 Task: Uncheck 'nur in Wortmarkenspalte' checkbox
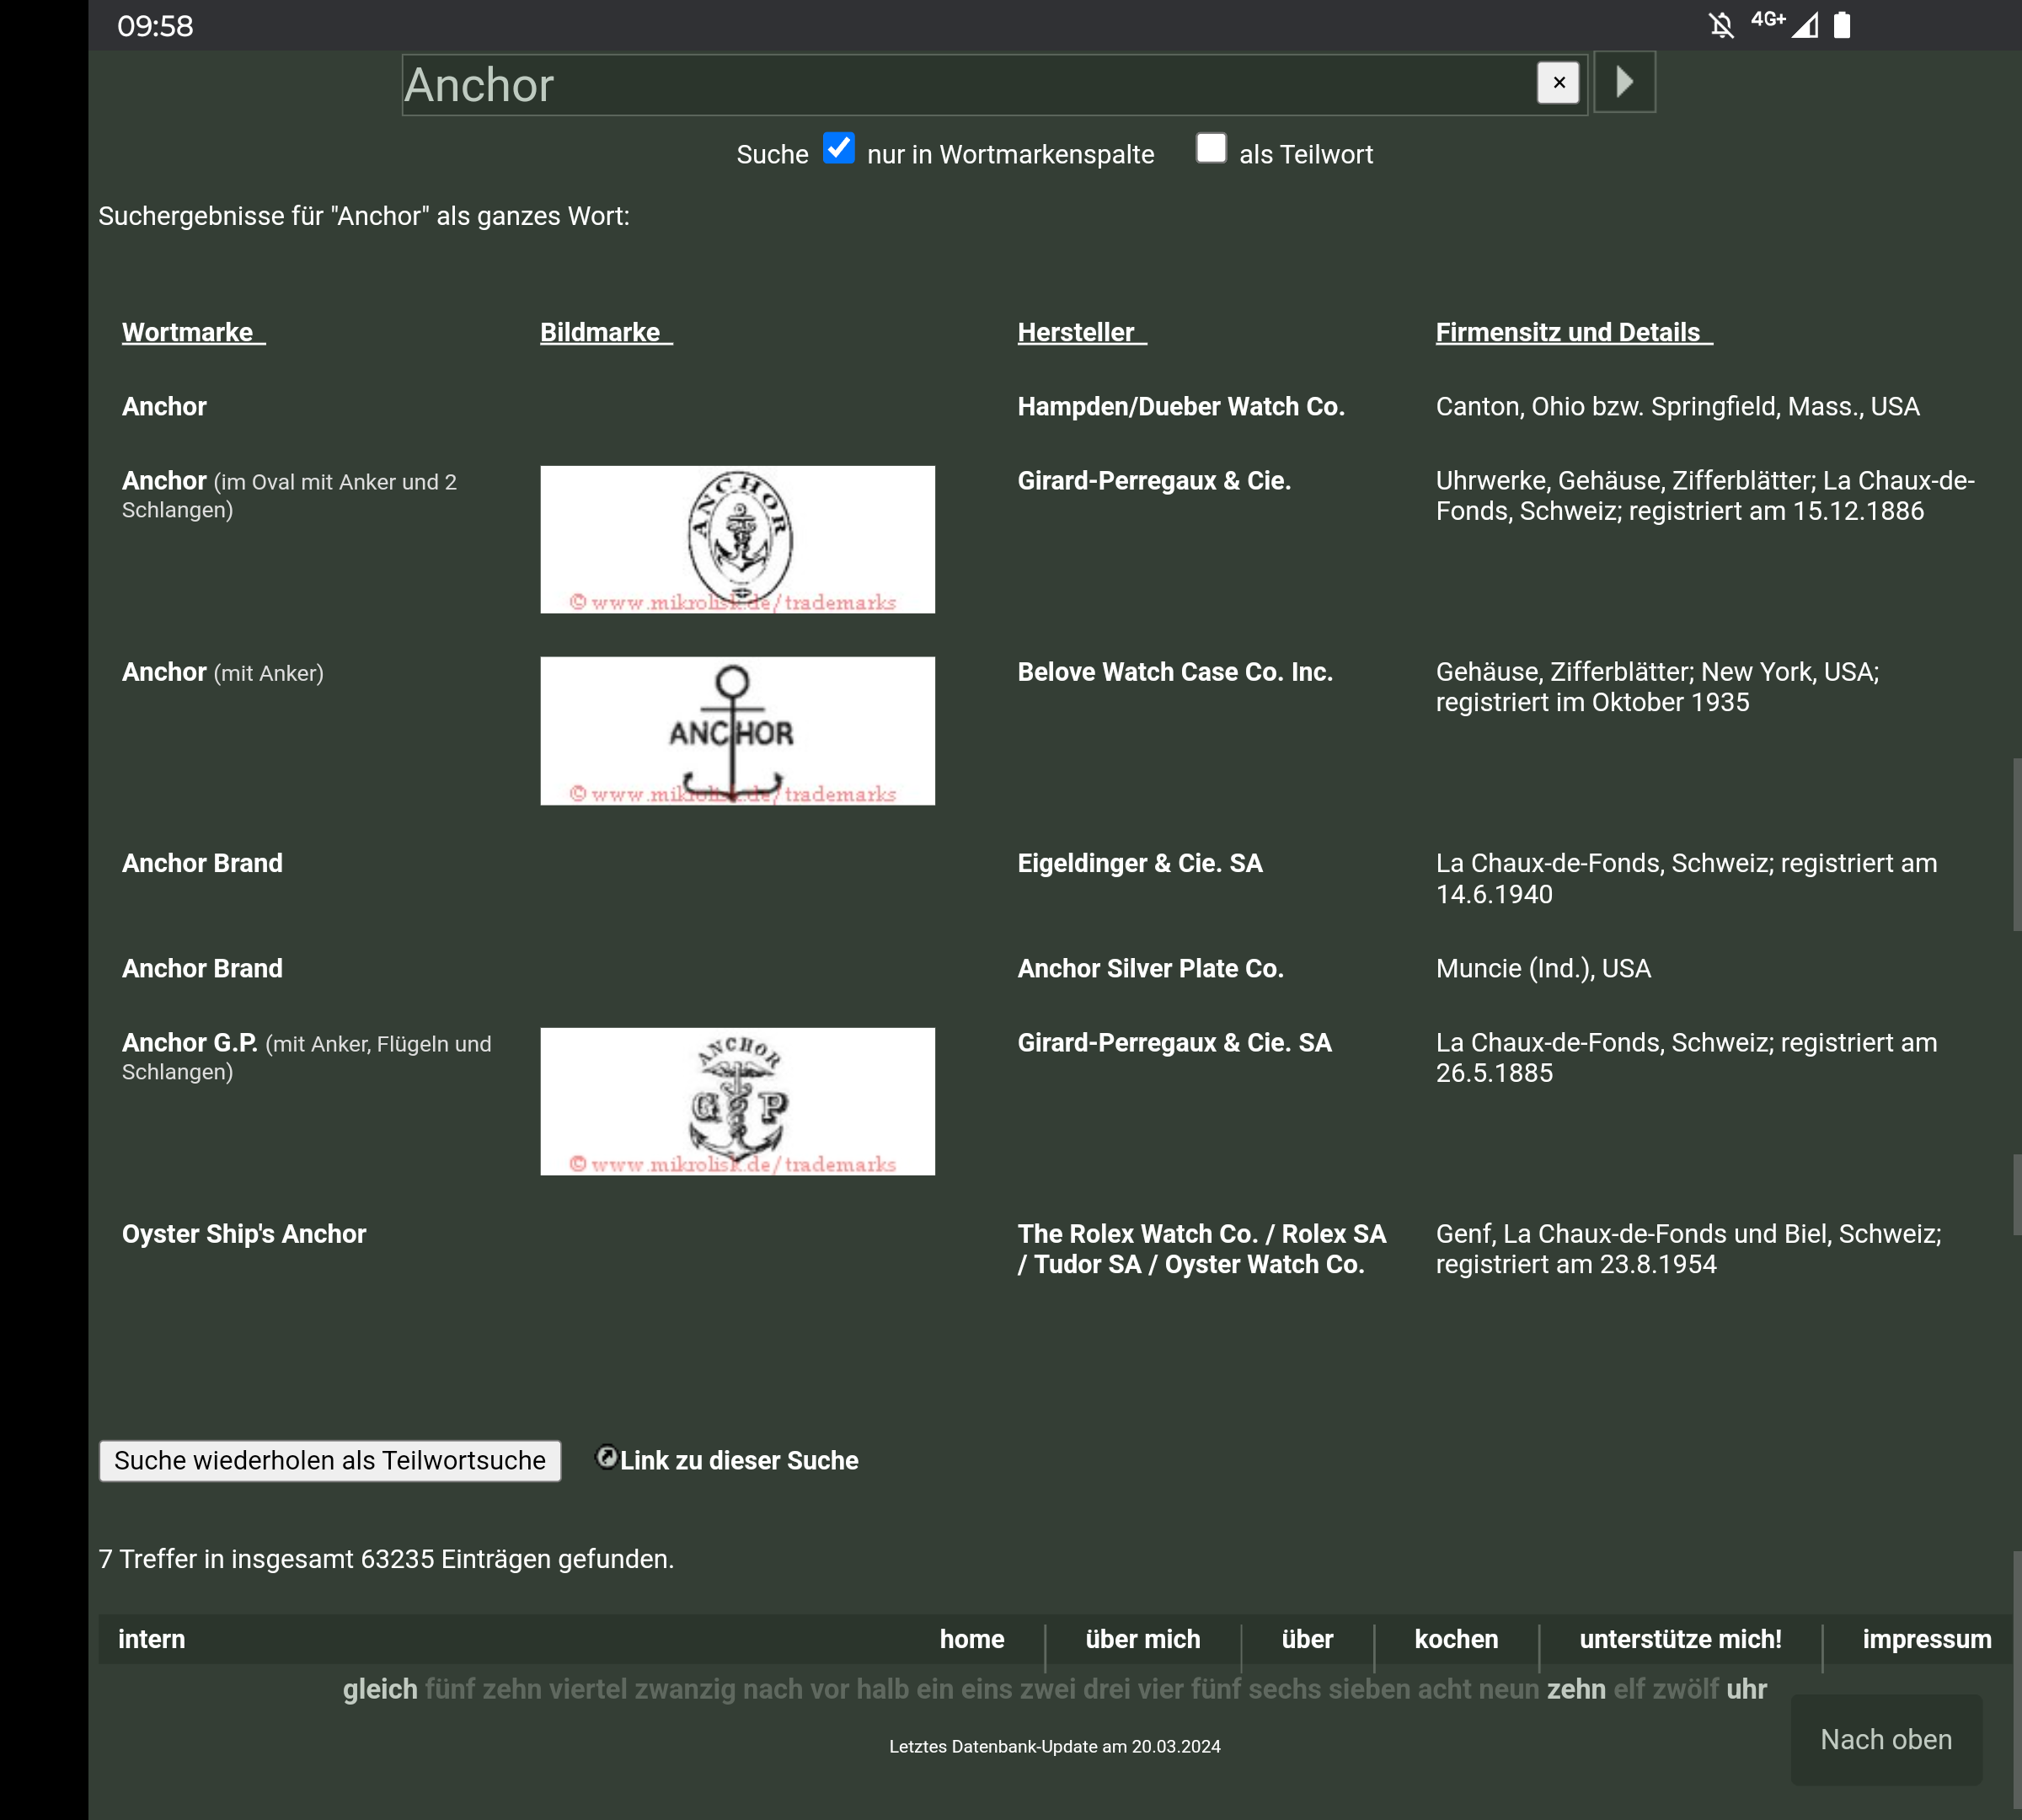(x=838, y=148)
